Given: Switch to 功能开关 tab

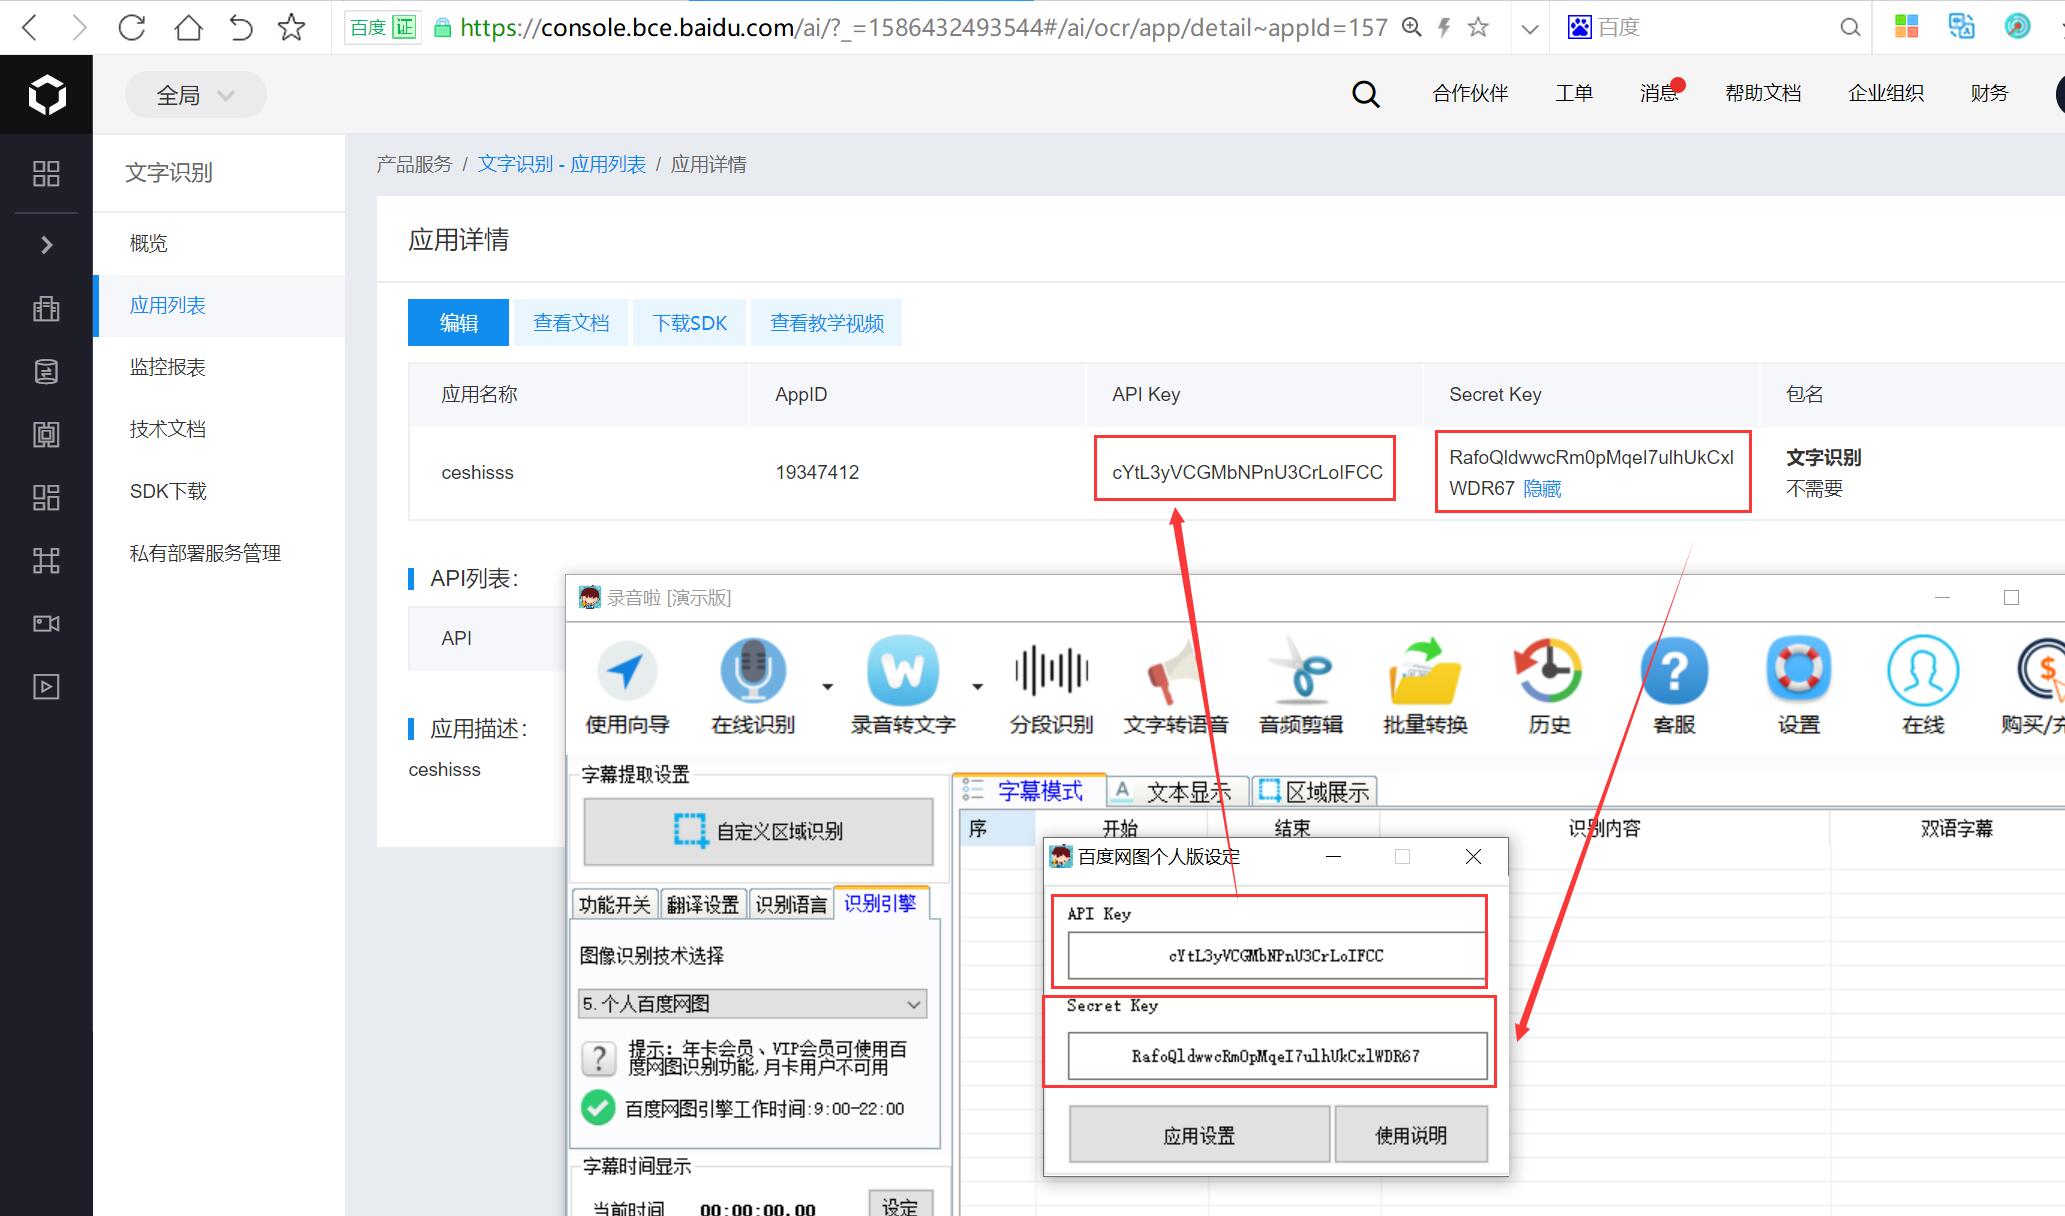Looking at the screenshot, I should (x=614, y=904).
